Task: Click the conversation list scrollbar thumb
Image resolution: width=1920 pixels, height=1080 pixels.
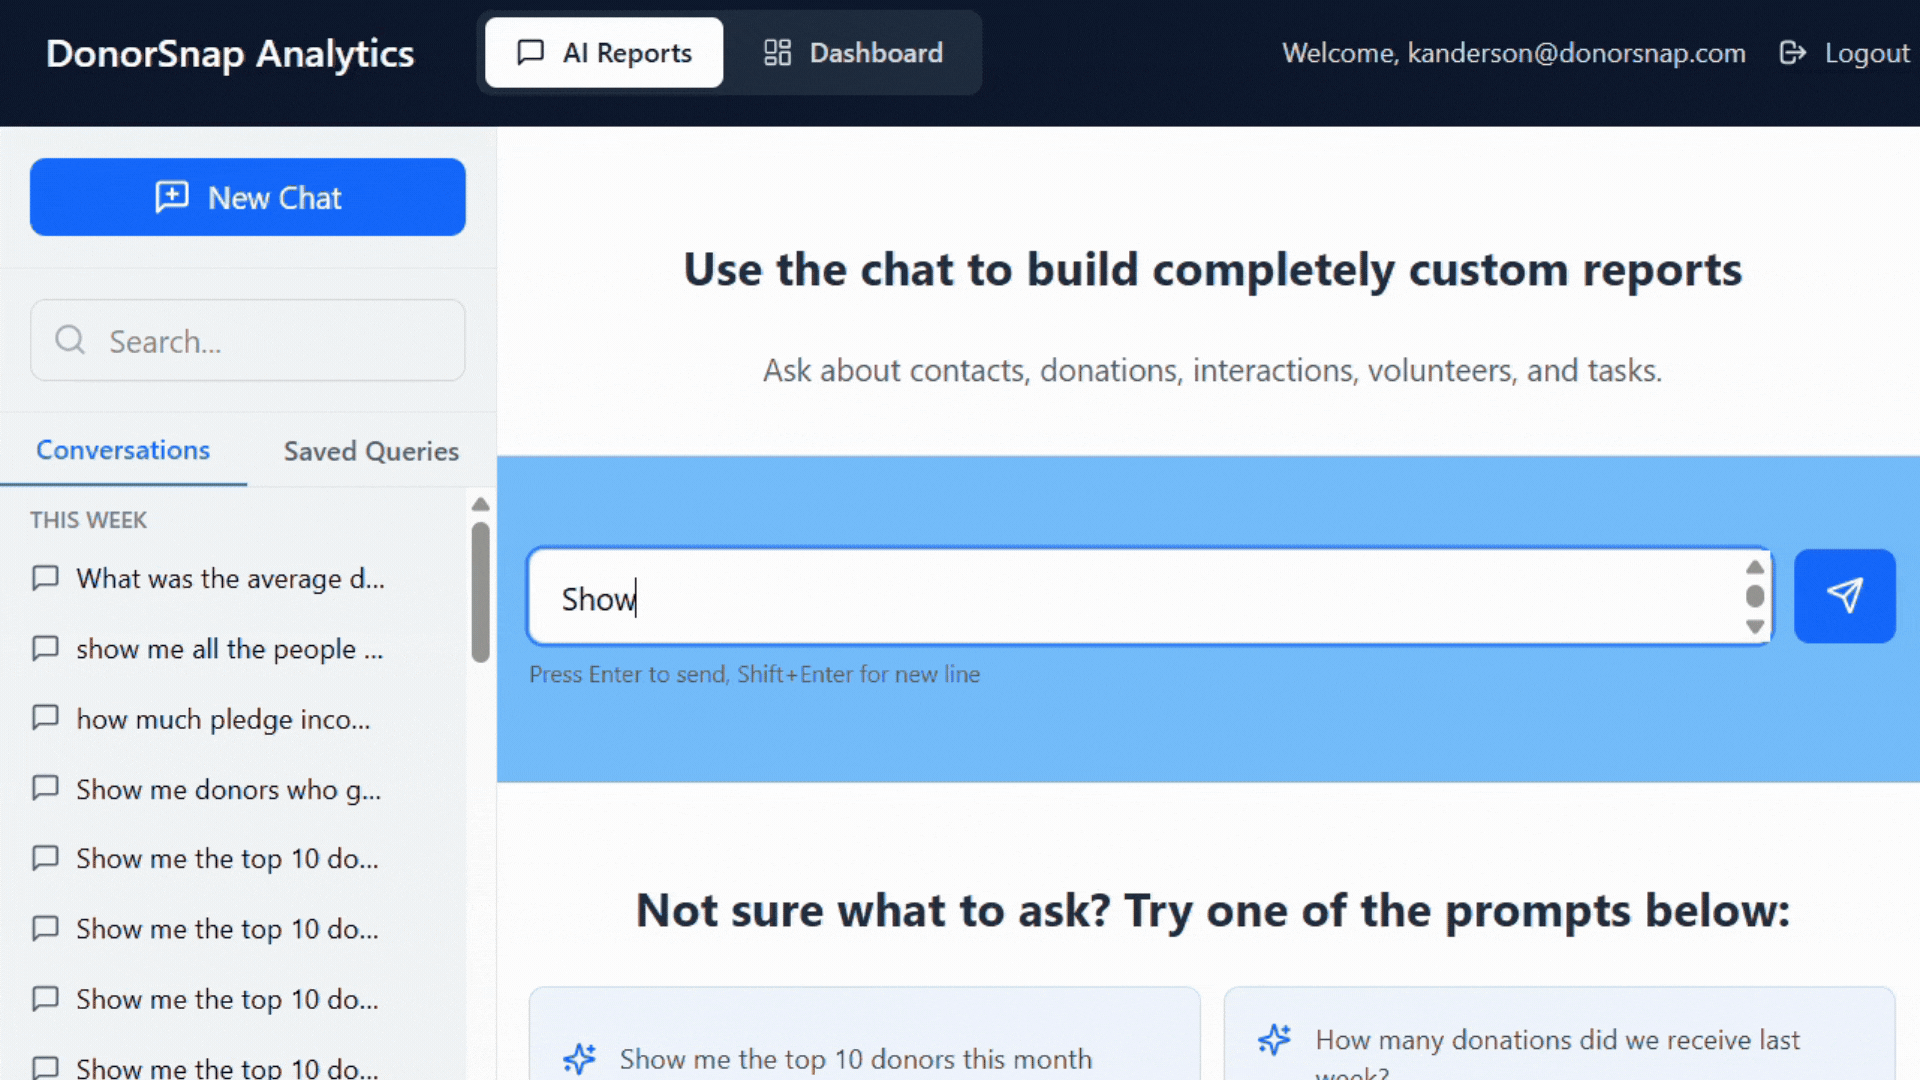Action: pyautogui.click(x=480, y=590)
